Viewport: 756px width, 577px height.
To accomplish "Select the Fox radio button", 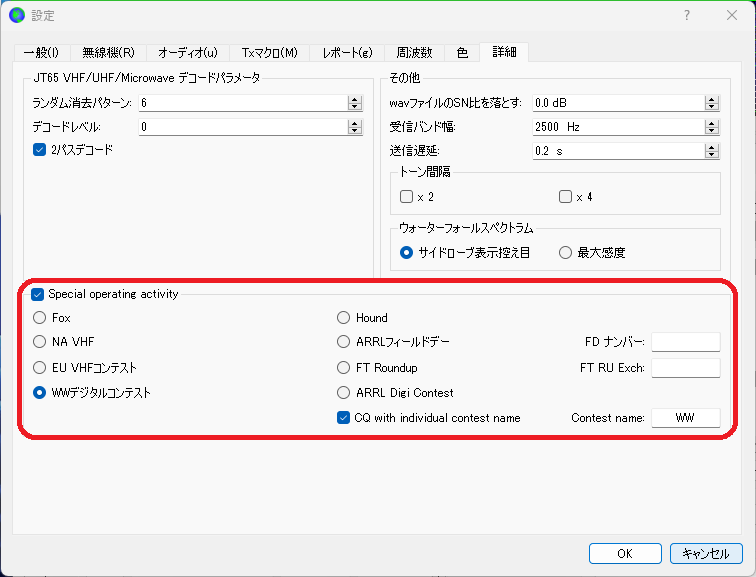I will [x=40, y=318].
